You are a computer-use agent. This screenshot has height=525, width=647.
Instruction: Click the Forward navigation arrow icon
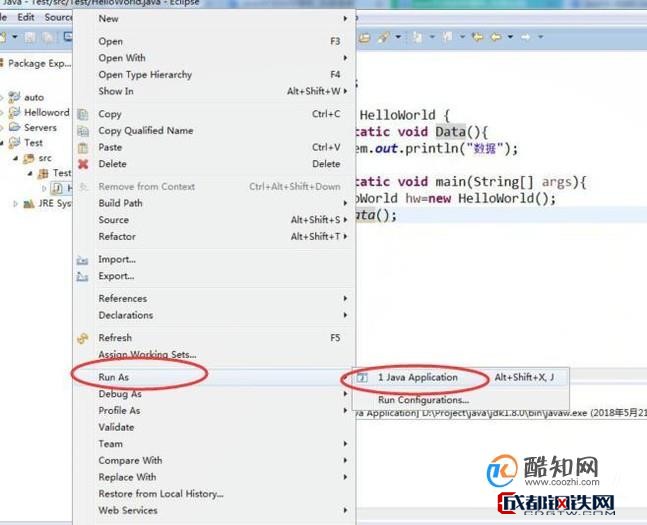[x=525, y=37]
